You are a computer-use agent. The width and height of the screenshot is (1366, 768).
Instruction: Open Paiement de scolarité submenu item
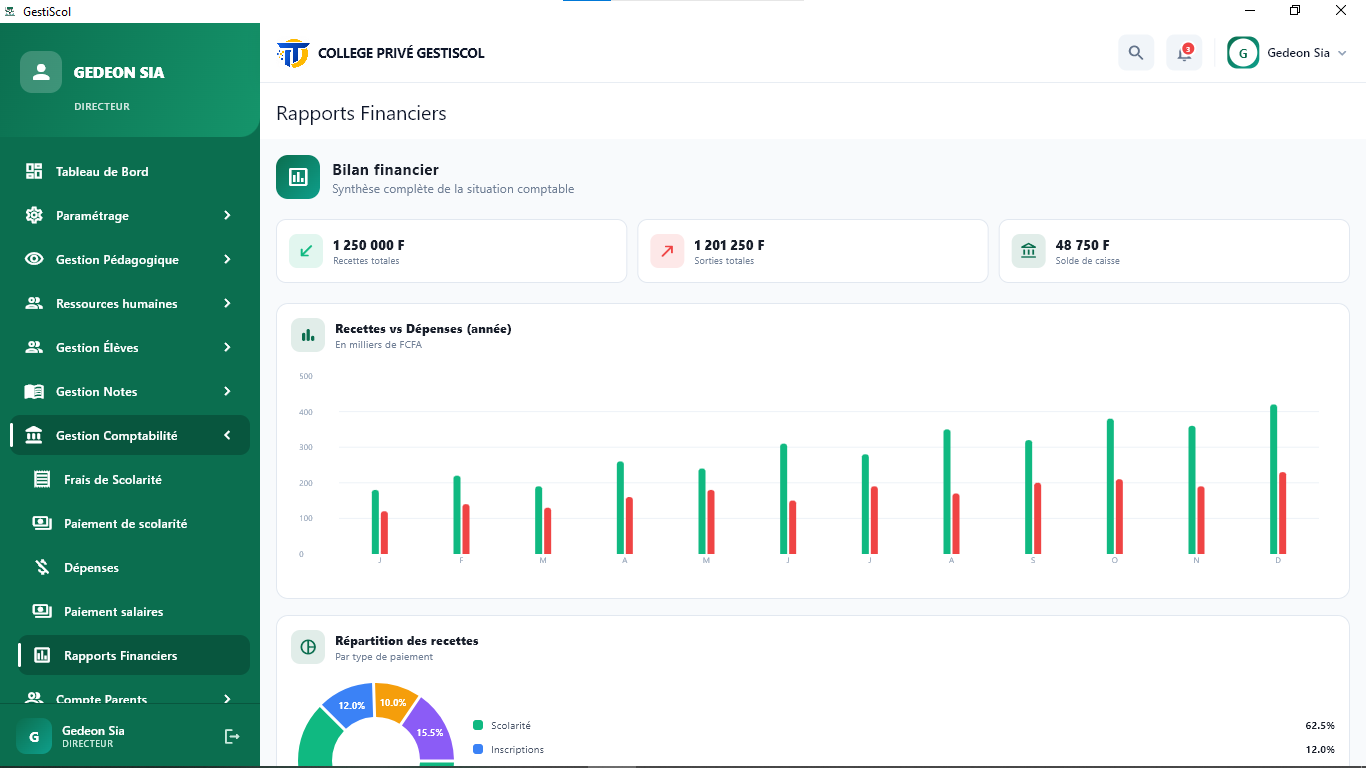tap(134, 523)
